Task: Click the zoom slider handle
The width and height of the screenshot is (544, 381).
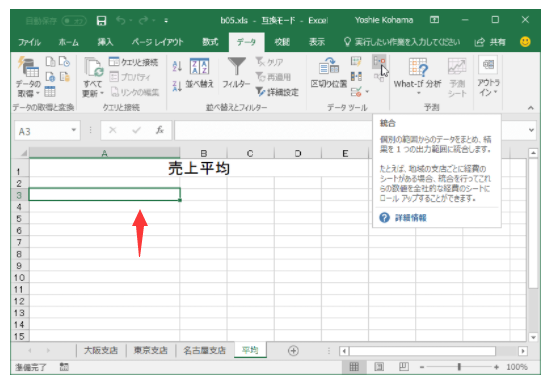Action: click(x=459, y=367)
